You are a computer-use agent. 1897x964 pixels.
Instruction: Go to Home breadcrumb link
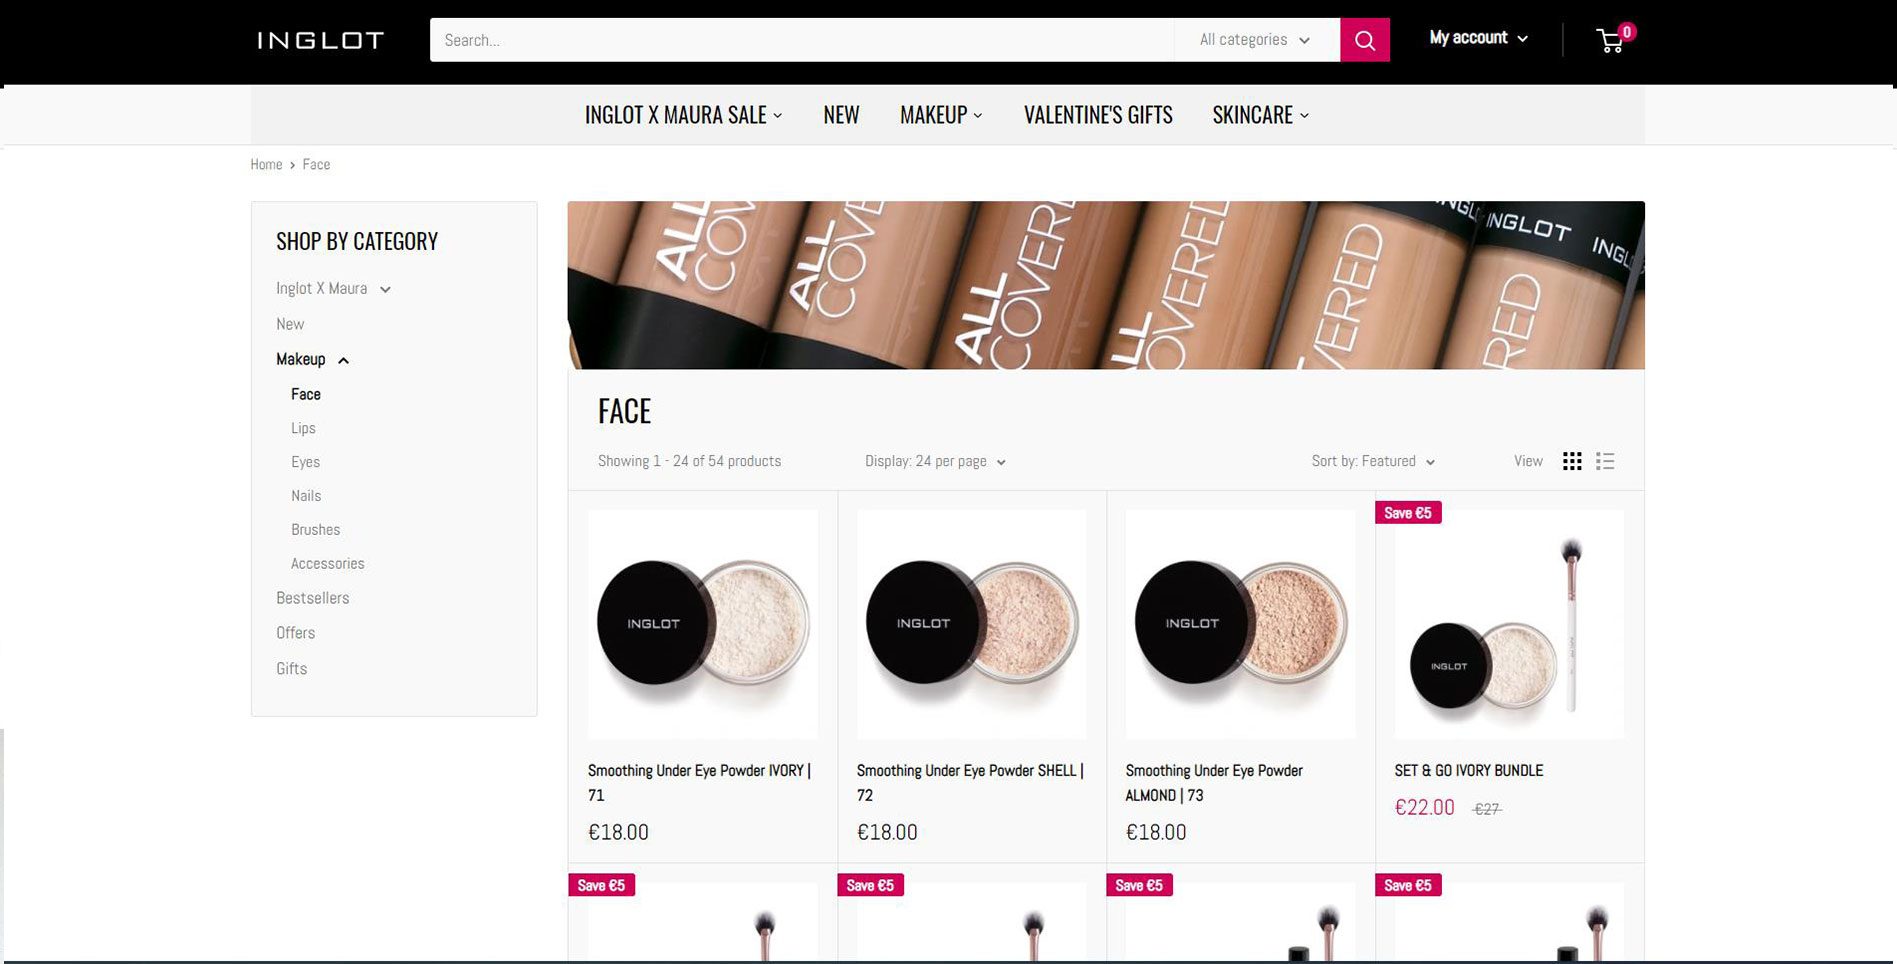(266, 164)
